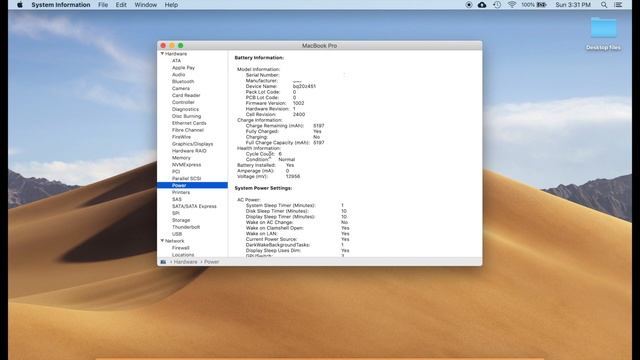Select Controller in the sidebar
640x360 pixels.
[x=183, y=102]
